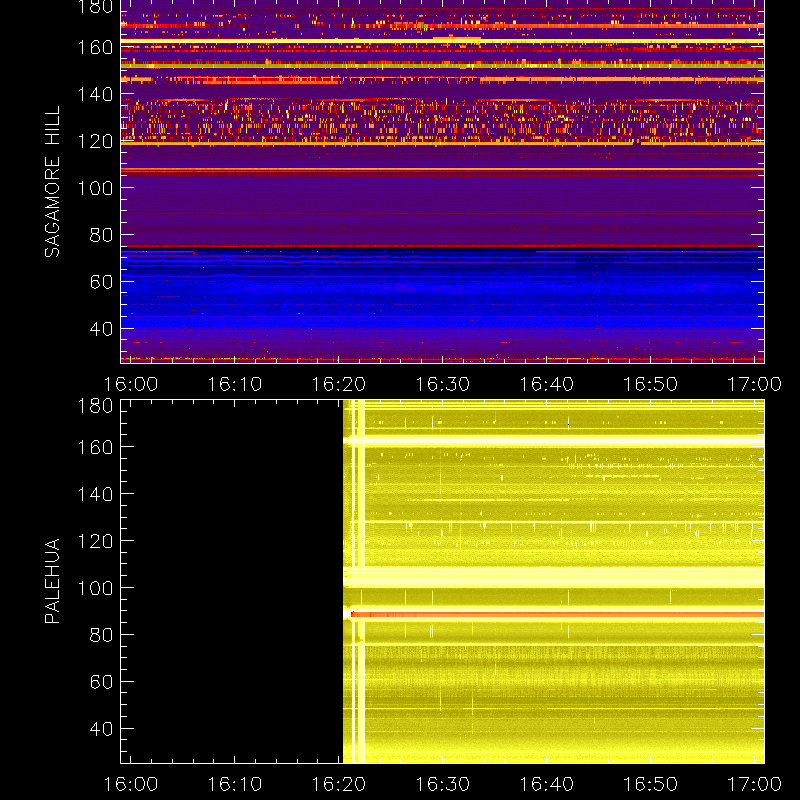The width and height of the screenshot is (800, 800).
Task: Click 16:10 under the Palehua spectrogram
Action: tap(235, 784)
